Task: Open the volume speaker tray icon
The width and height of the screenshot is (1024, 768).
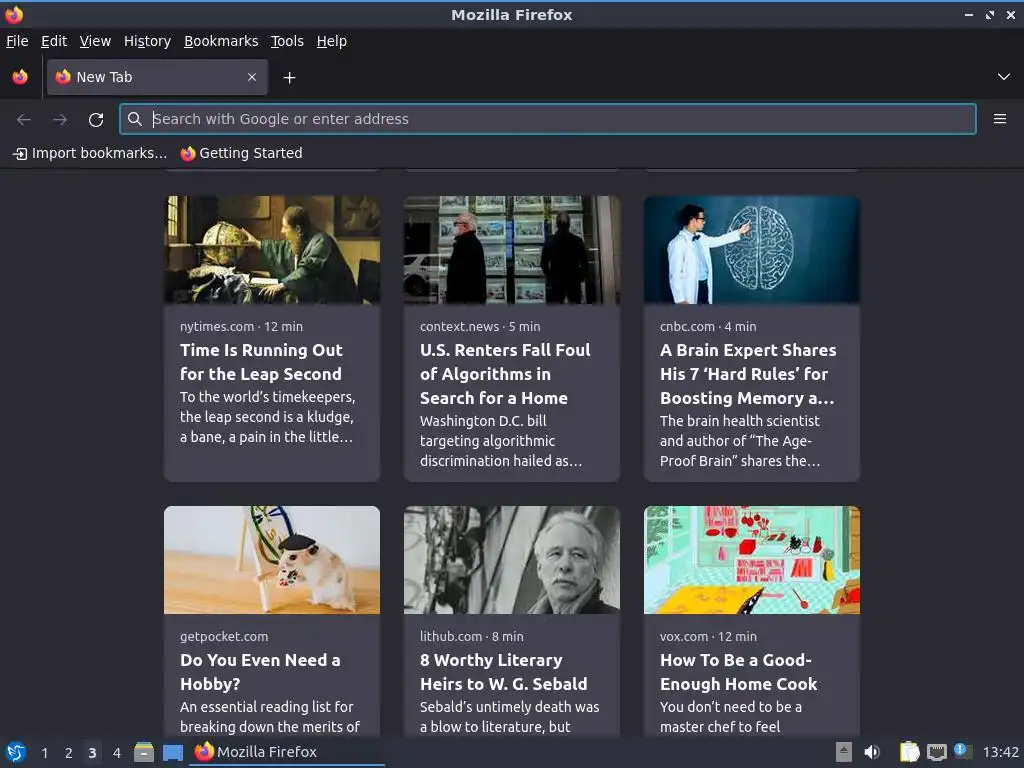Action: [872, 752]
